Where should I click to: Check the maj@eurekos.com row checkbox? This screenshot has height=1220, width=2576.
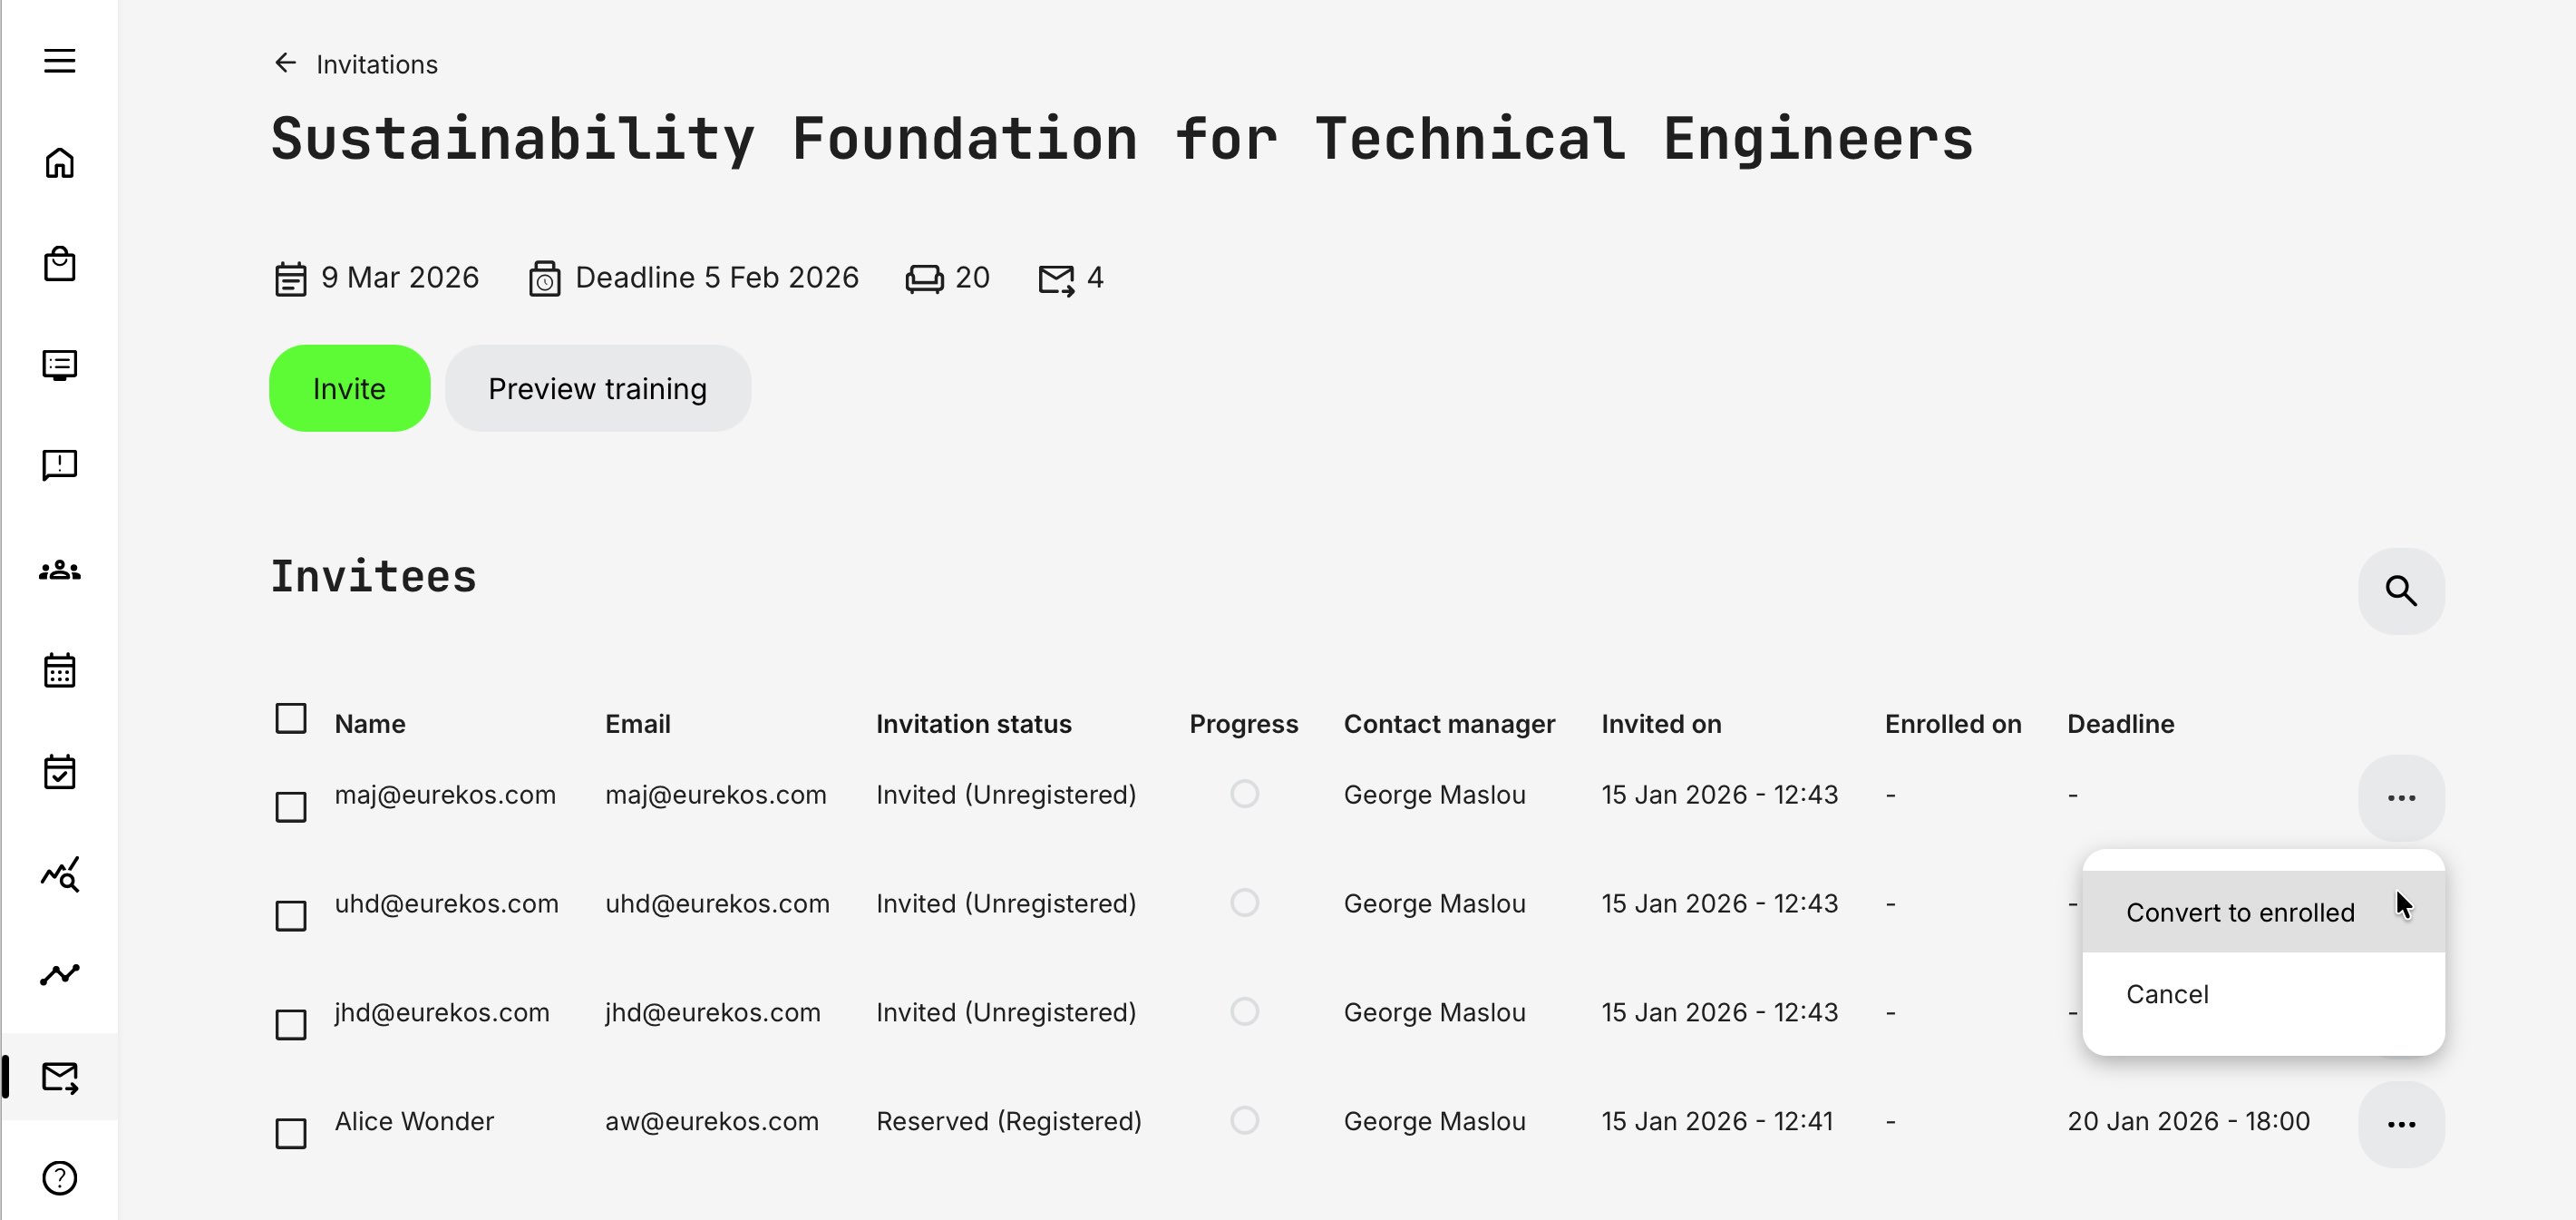291,807
